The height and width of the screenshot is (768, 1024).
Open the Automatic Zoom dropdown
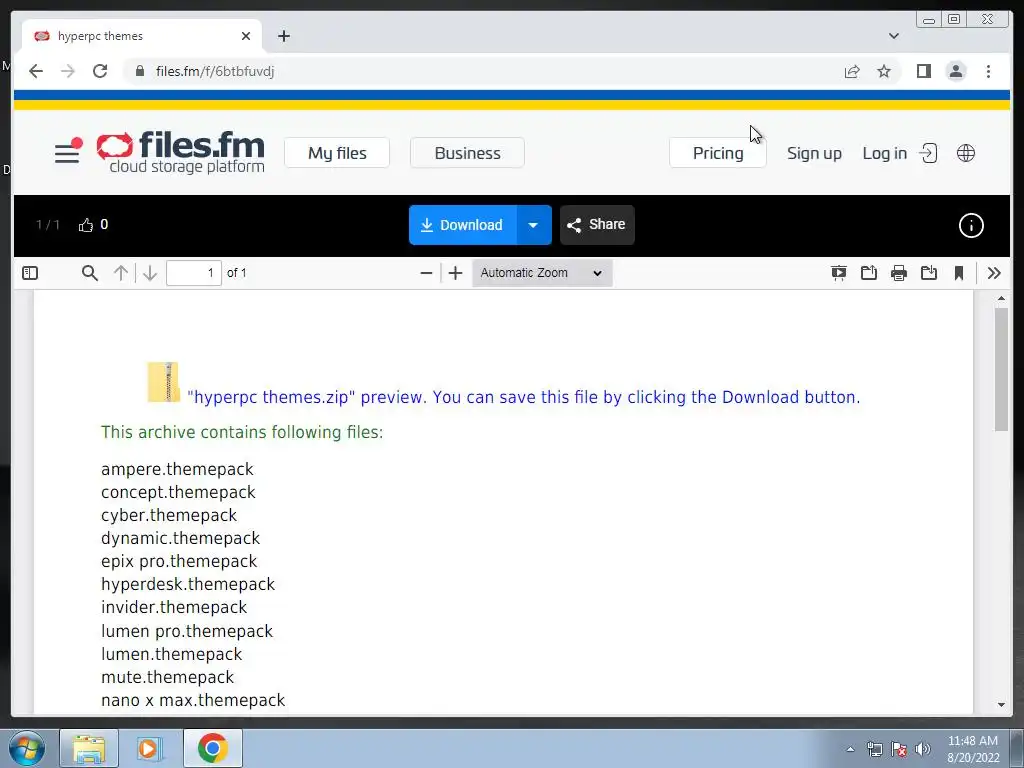pyautogui.click(x=542, y=273)
